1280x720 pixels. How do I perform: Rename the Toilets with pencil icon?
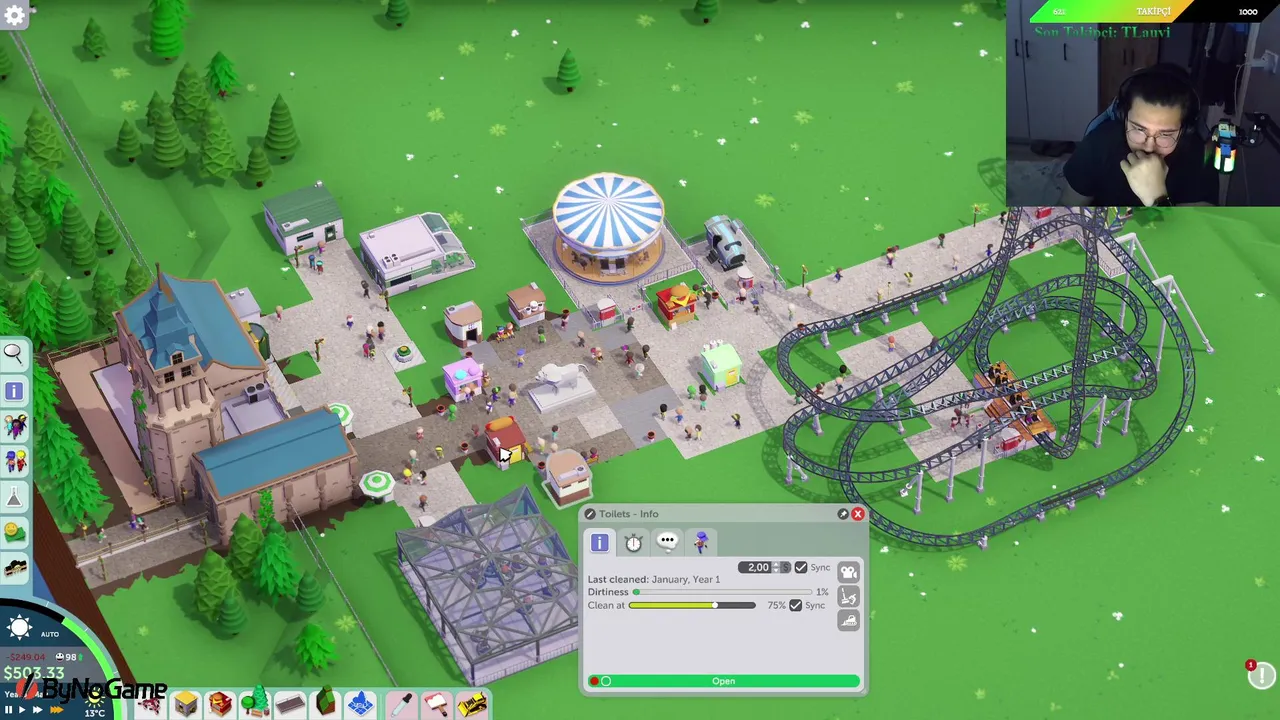590,514
